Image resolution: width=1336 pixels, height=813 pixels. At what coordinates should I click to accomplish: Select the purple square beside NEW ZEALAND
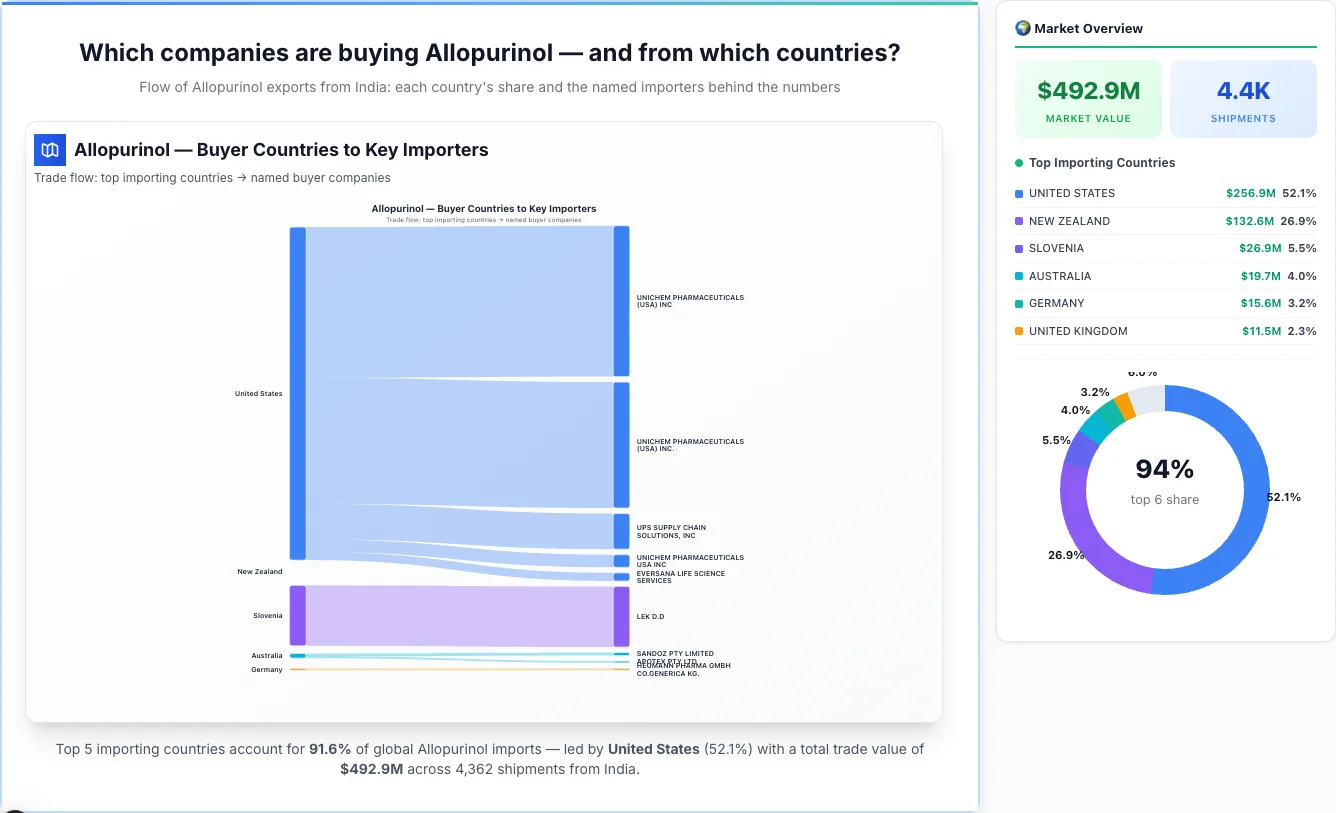[1017, 221]
